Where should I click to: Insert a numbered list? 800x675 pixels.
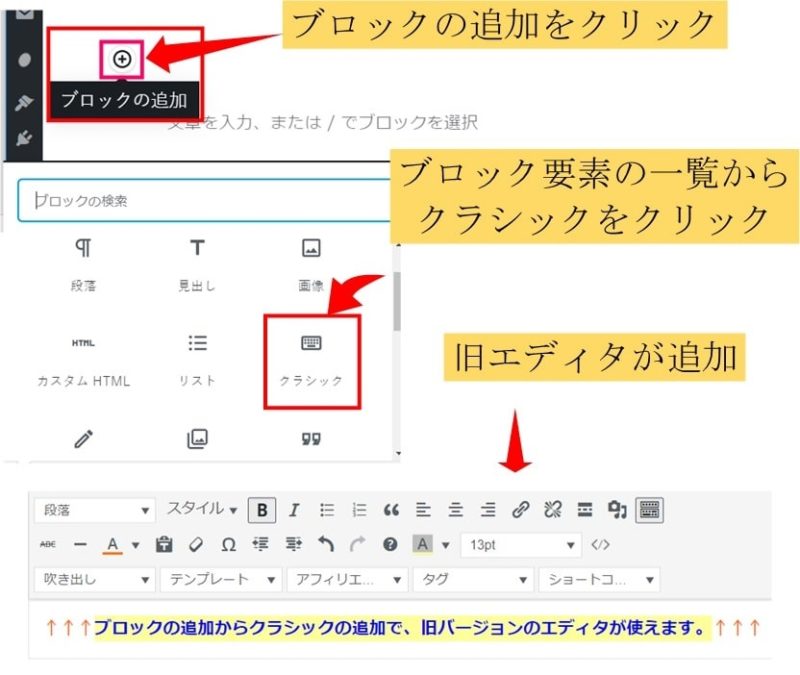tap(359, 510)
